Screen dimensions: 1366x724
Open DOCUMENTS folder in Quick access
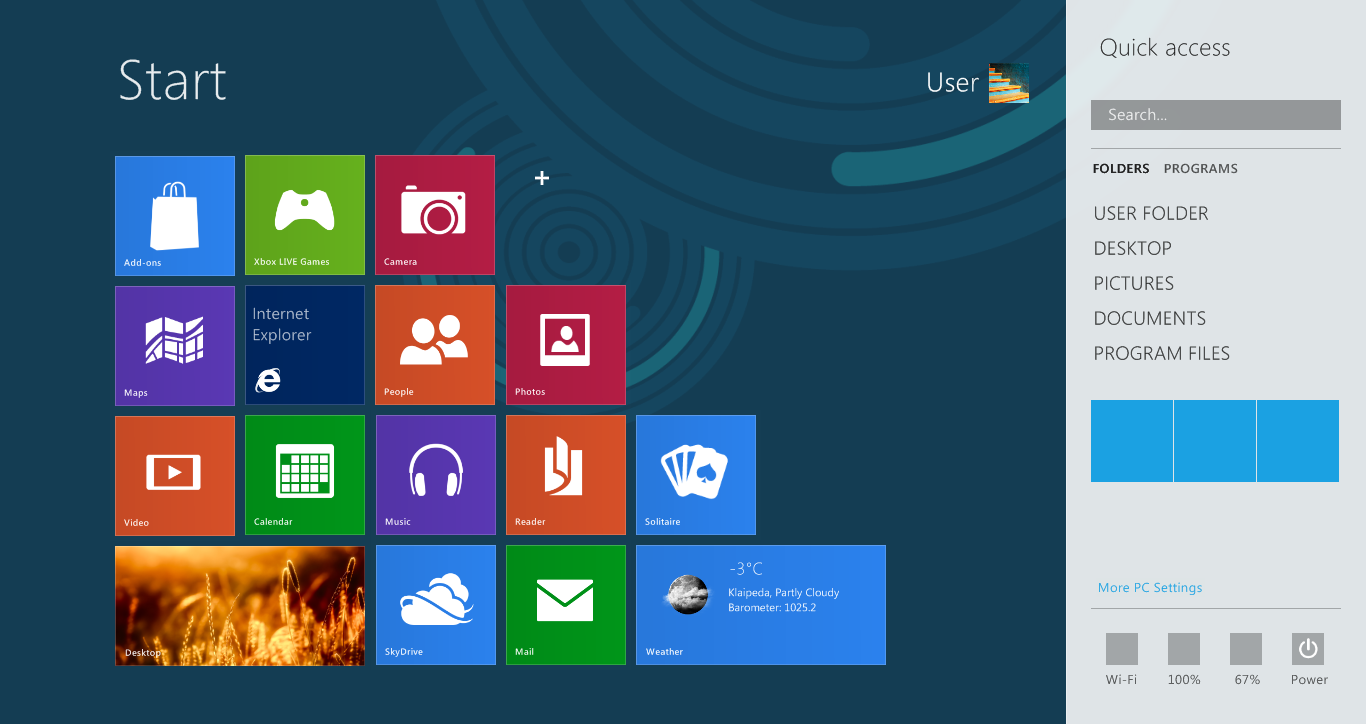click(1150, 318)
